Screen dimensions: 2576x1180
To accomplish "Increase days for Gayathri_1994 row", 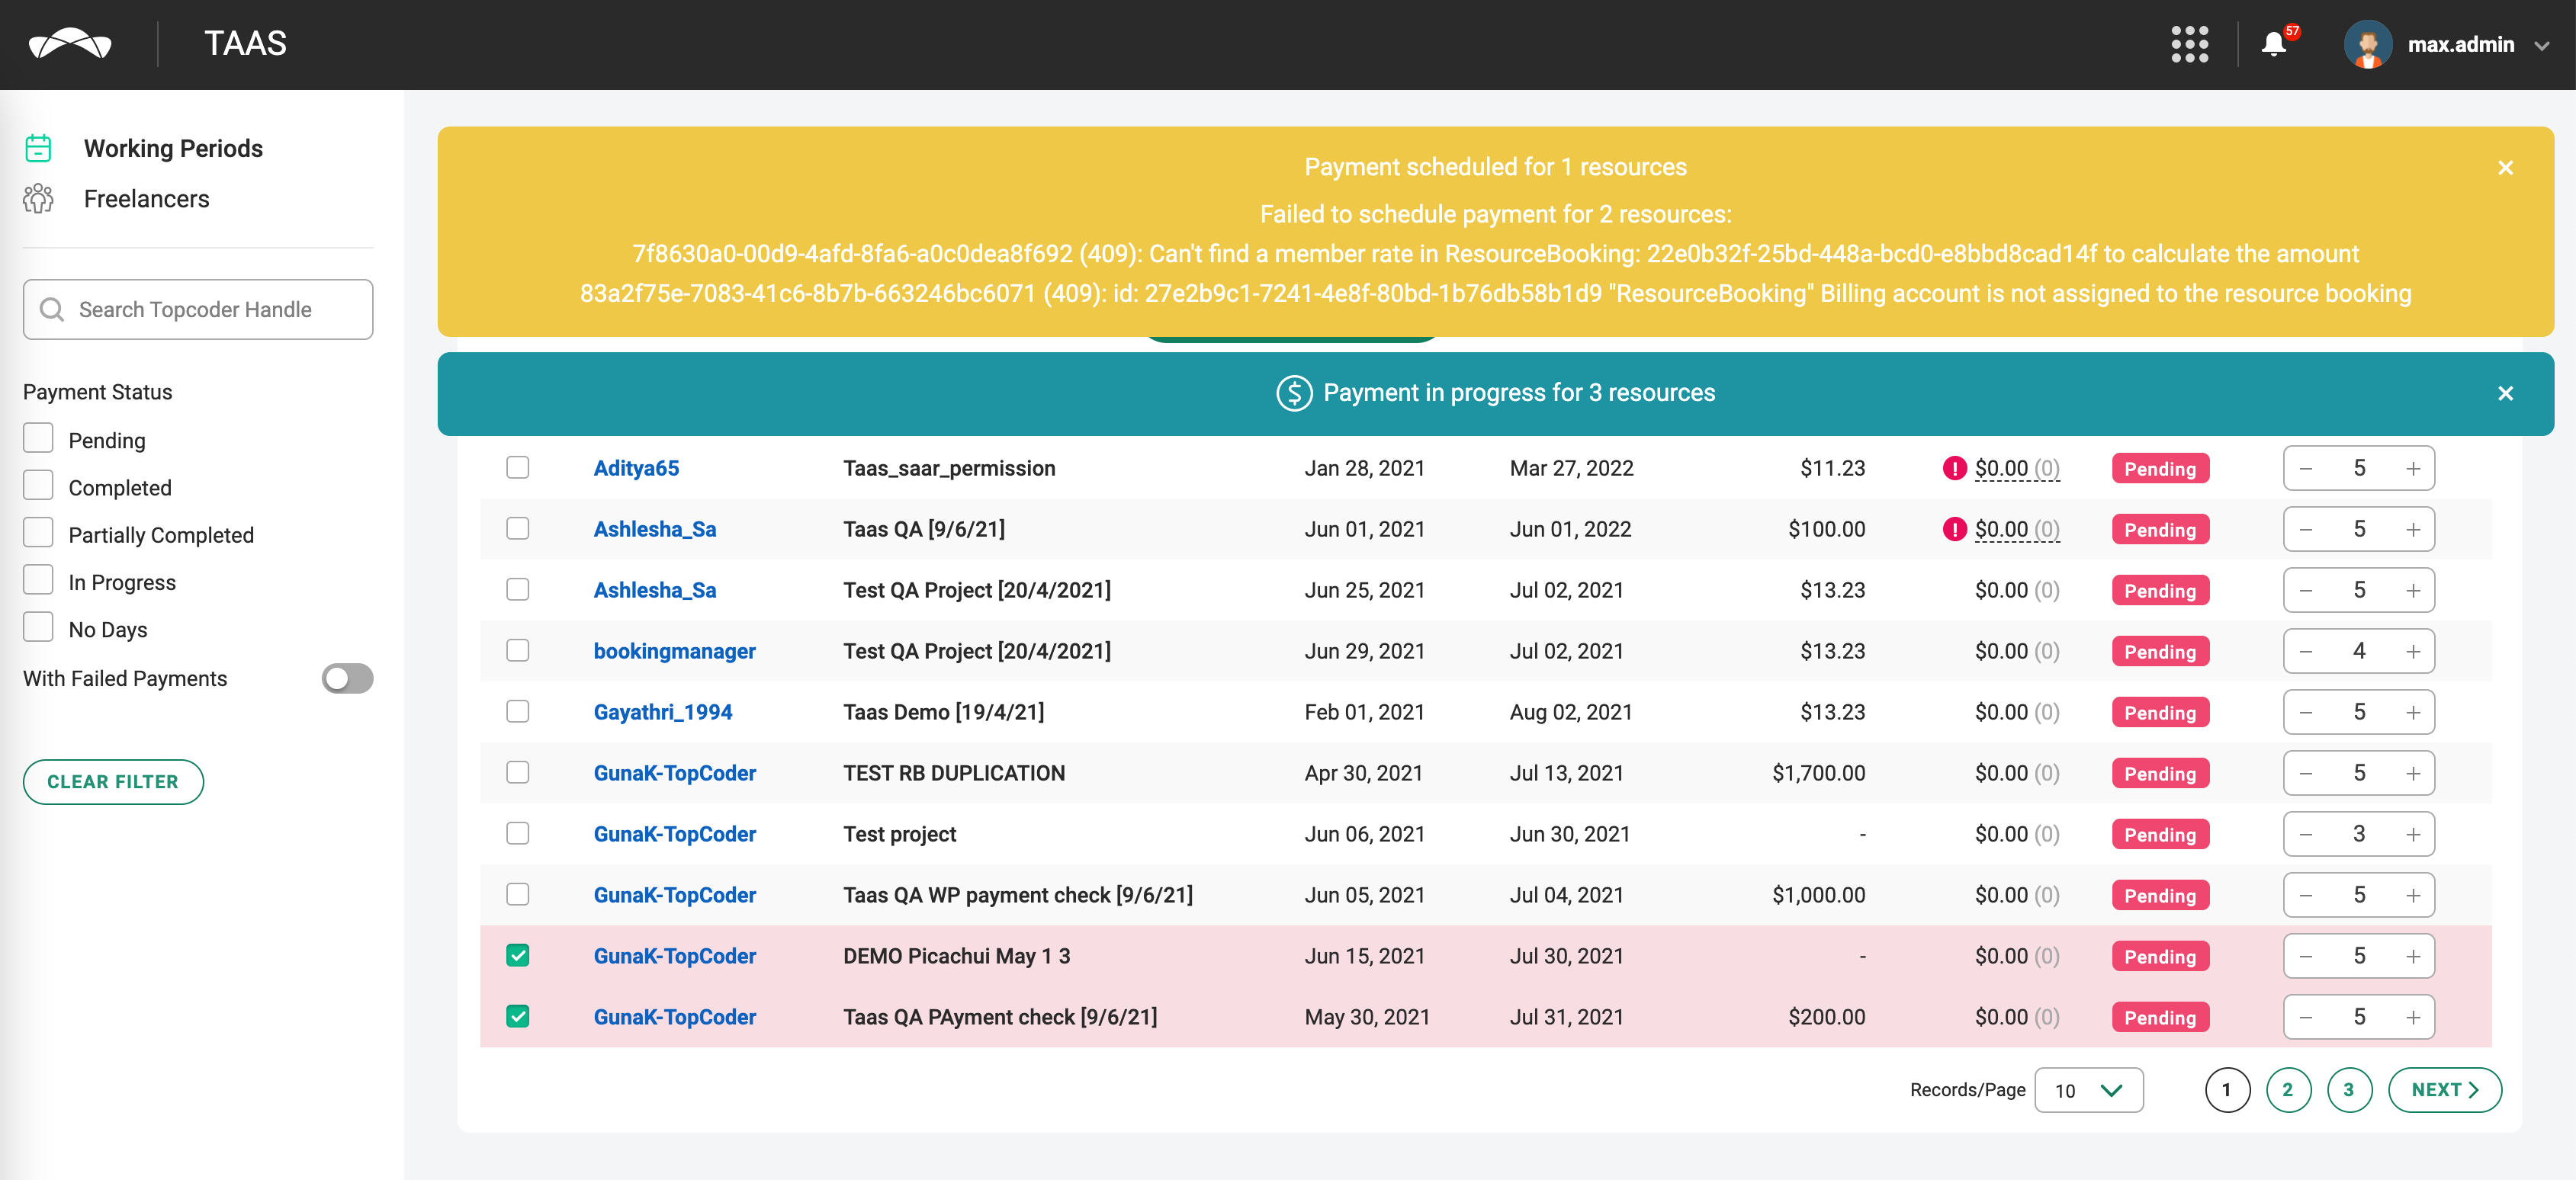I will click(x=2412, y=713).
